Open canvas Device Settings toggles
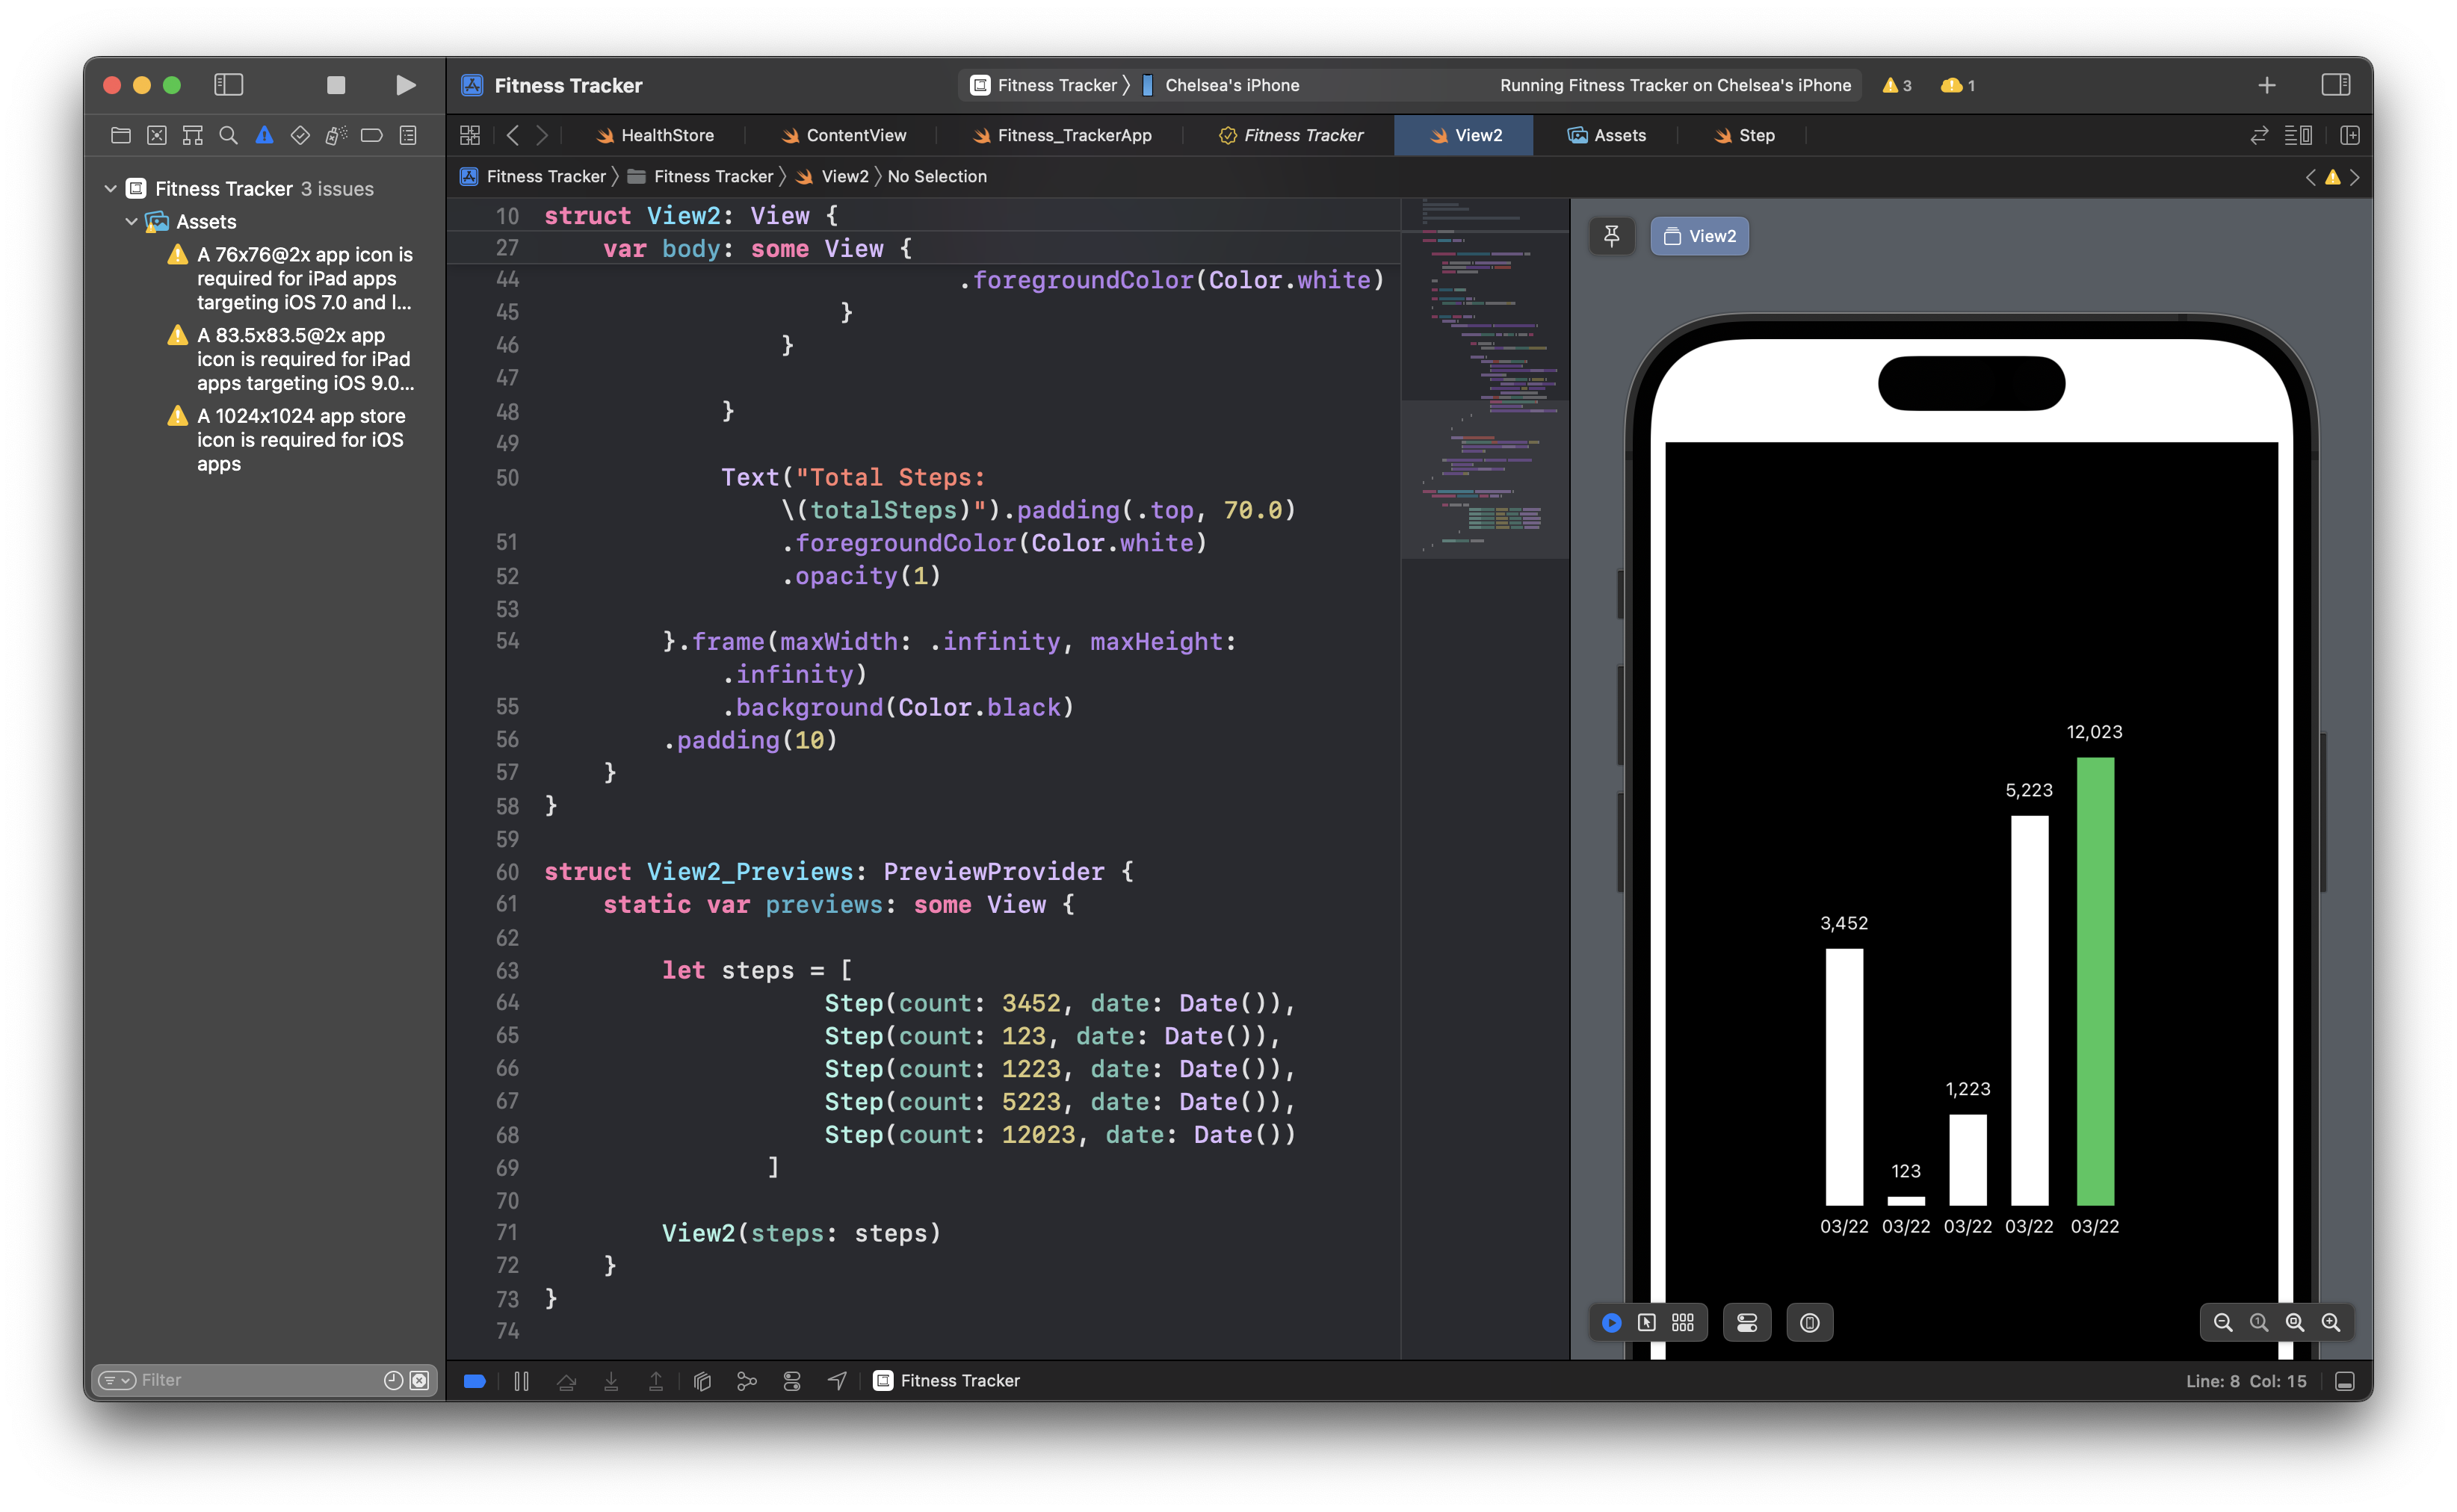2457x1512 pixels. (1747, 1322)
